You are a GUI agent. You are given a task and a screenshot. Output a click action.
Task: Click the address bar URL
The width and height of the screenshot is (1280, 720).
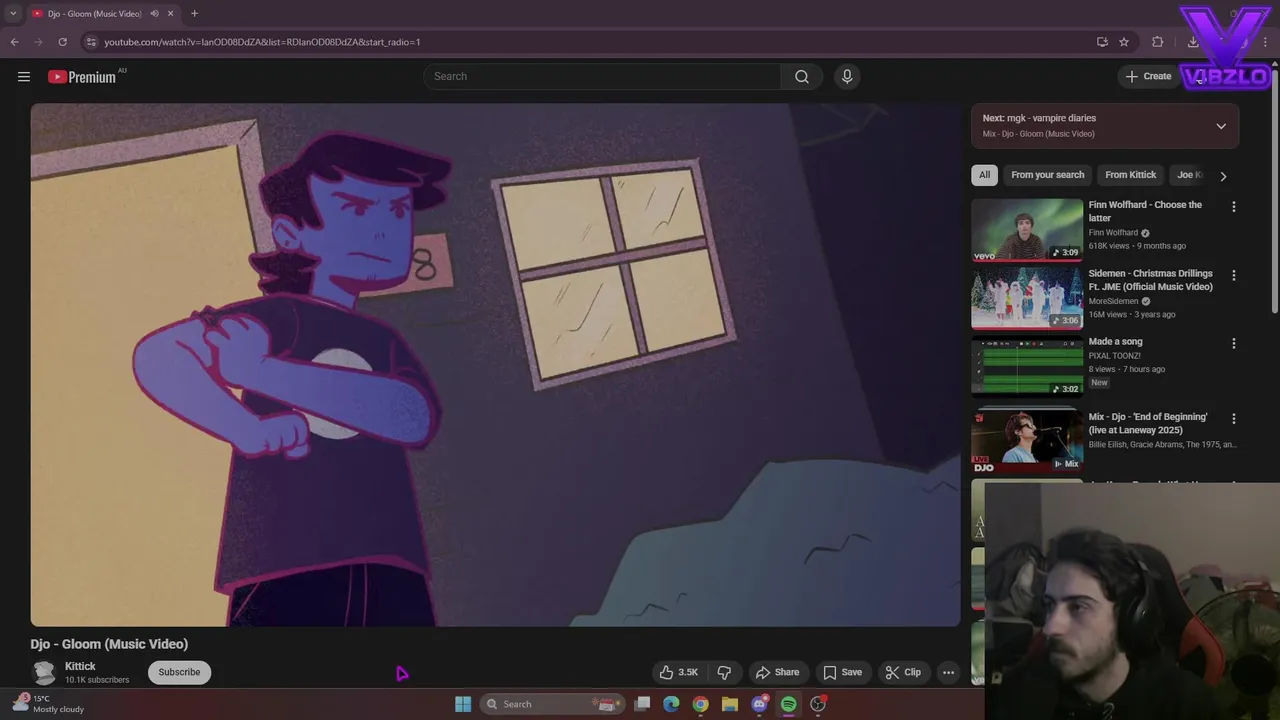(262, 42)
